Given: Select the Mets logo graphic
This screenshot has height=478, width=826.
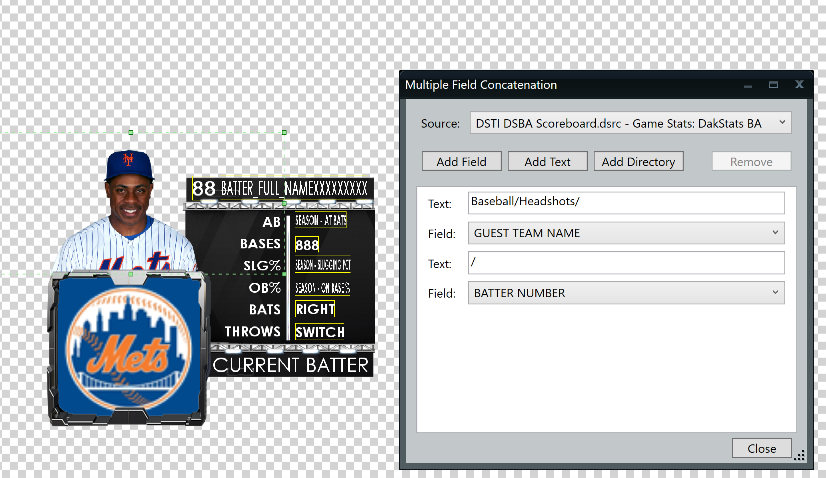Looking at the screenshot, I should pos(128,349).
